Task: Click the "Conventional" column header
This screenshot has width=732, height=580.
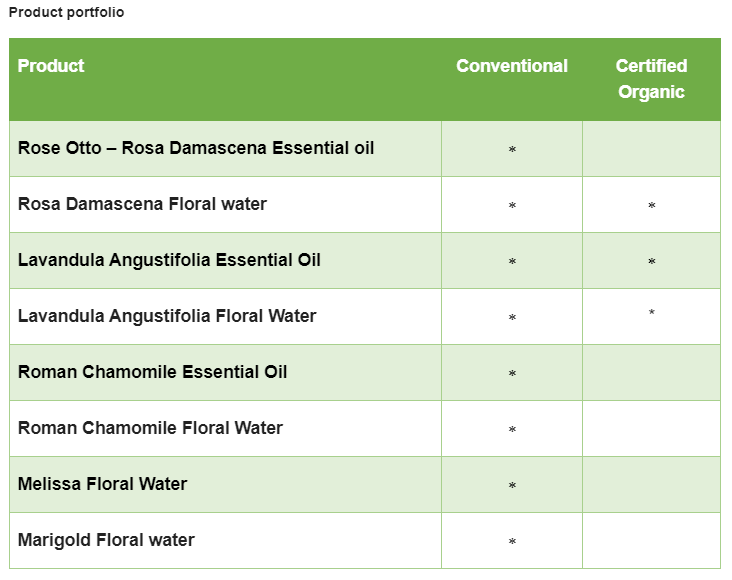Action: [x=511, y=66]
